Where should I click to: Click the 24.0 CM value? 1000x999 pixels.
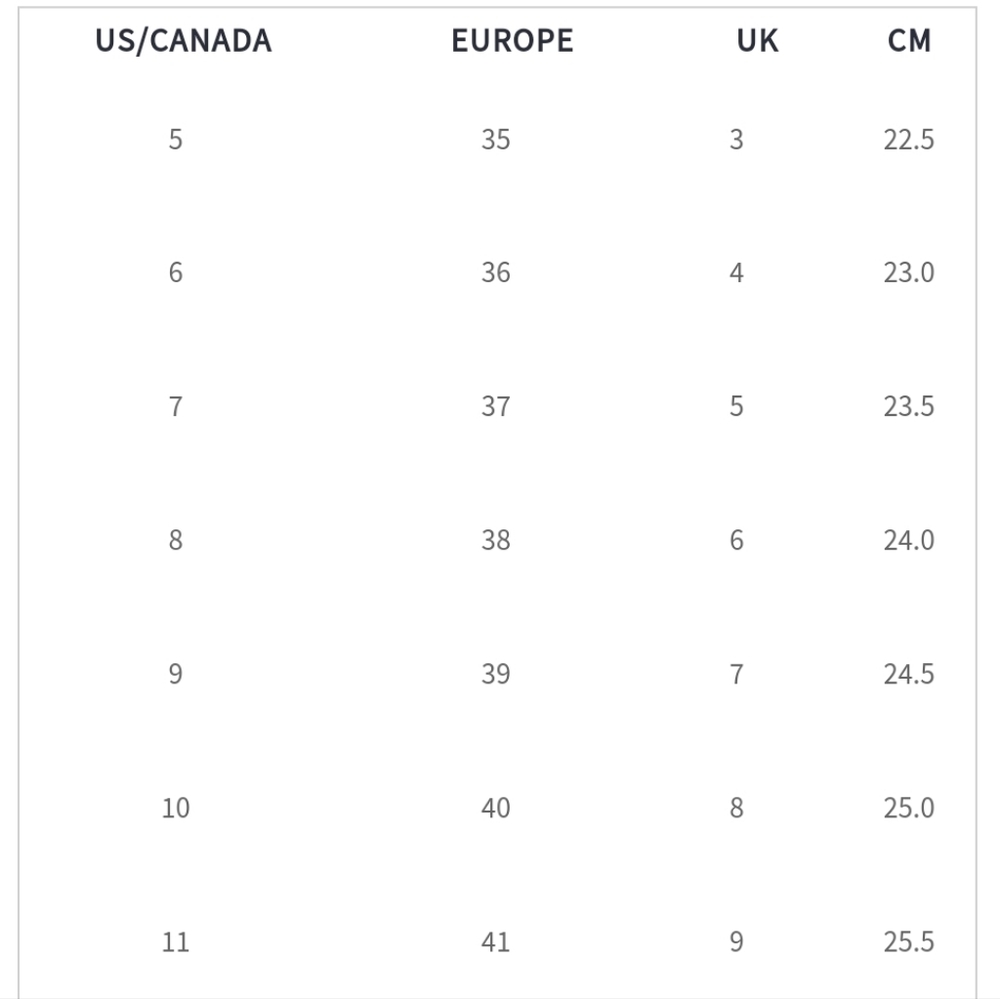coord(908,540)
